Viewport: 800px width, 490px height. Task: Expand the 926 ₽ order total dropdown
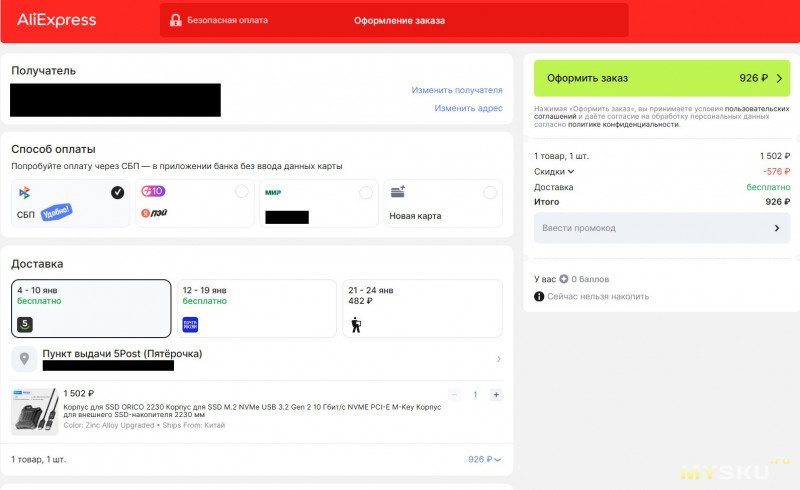[x=484, y=459]
